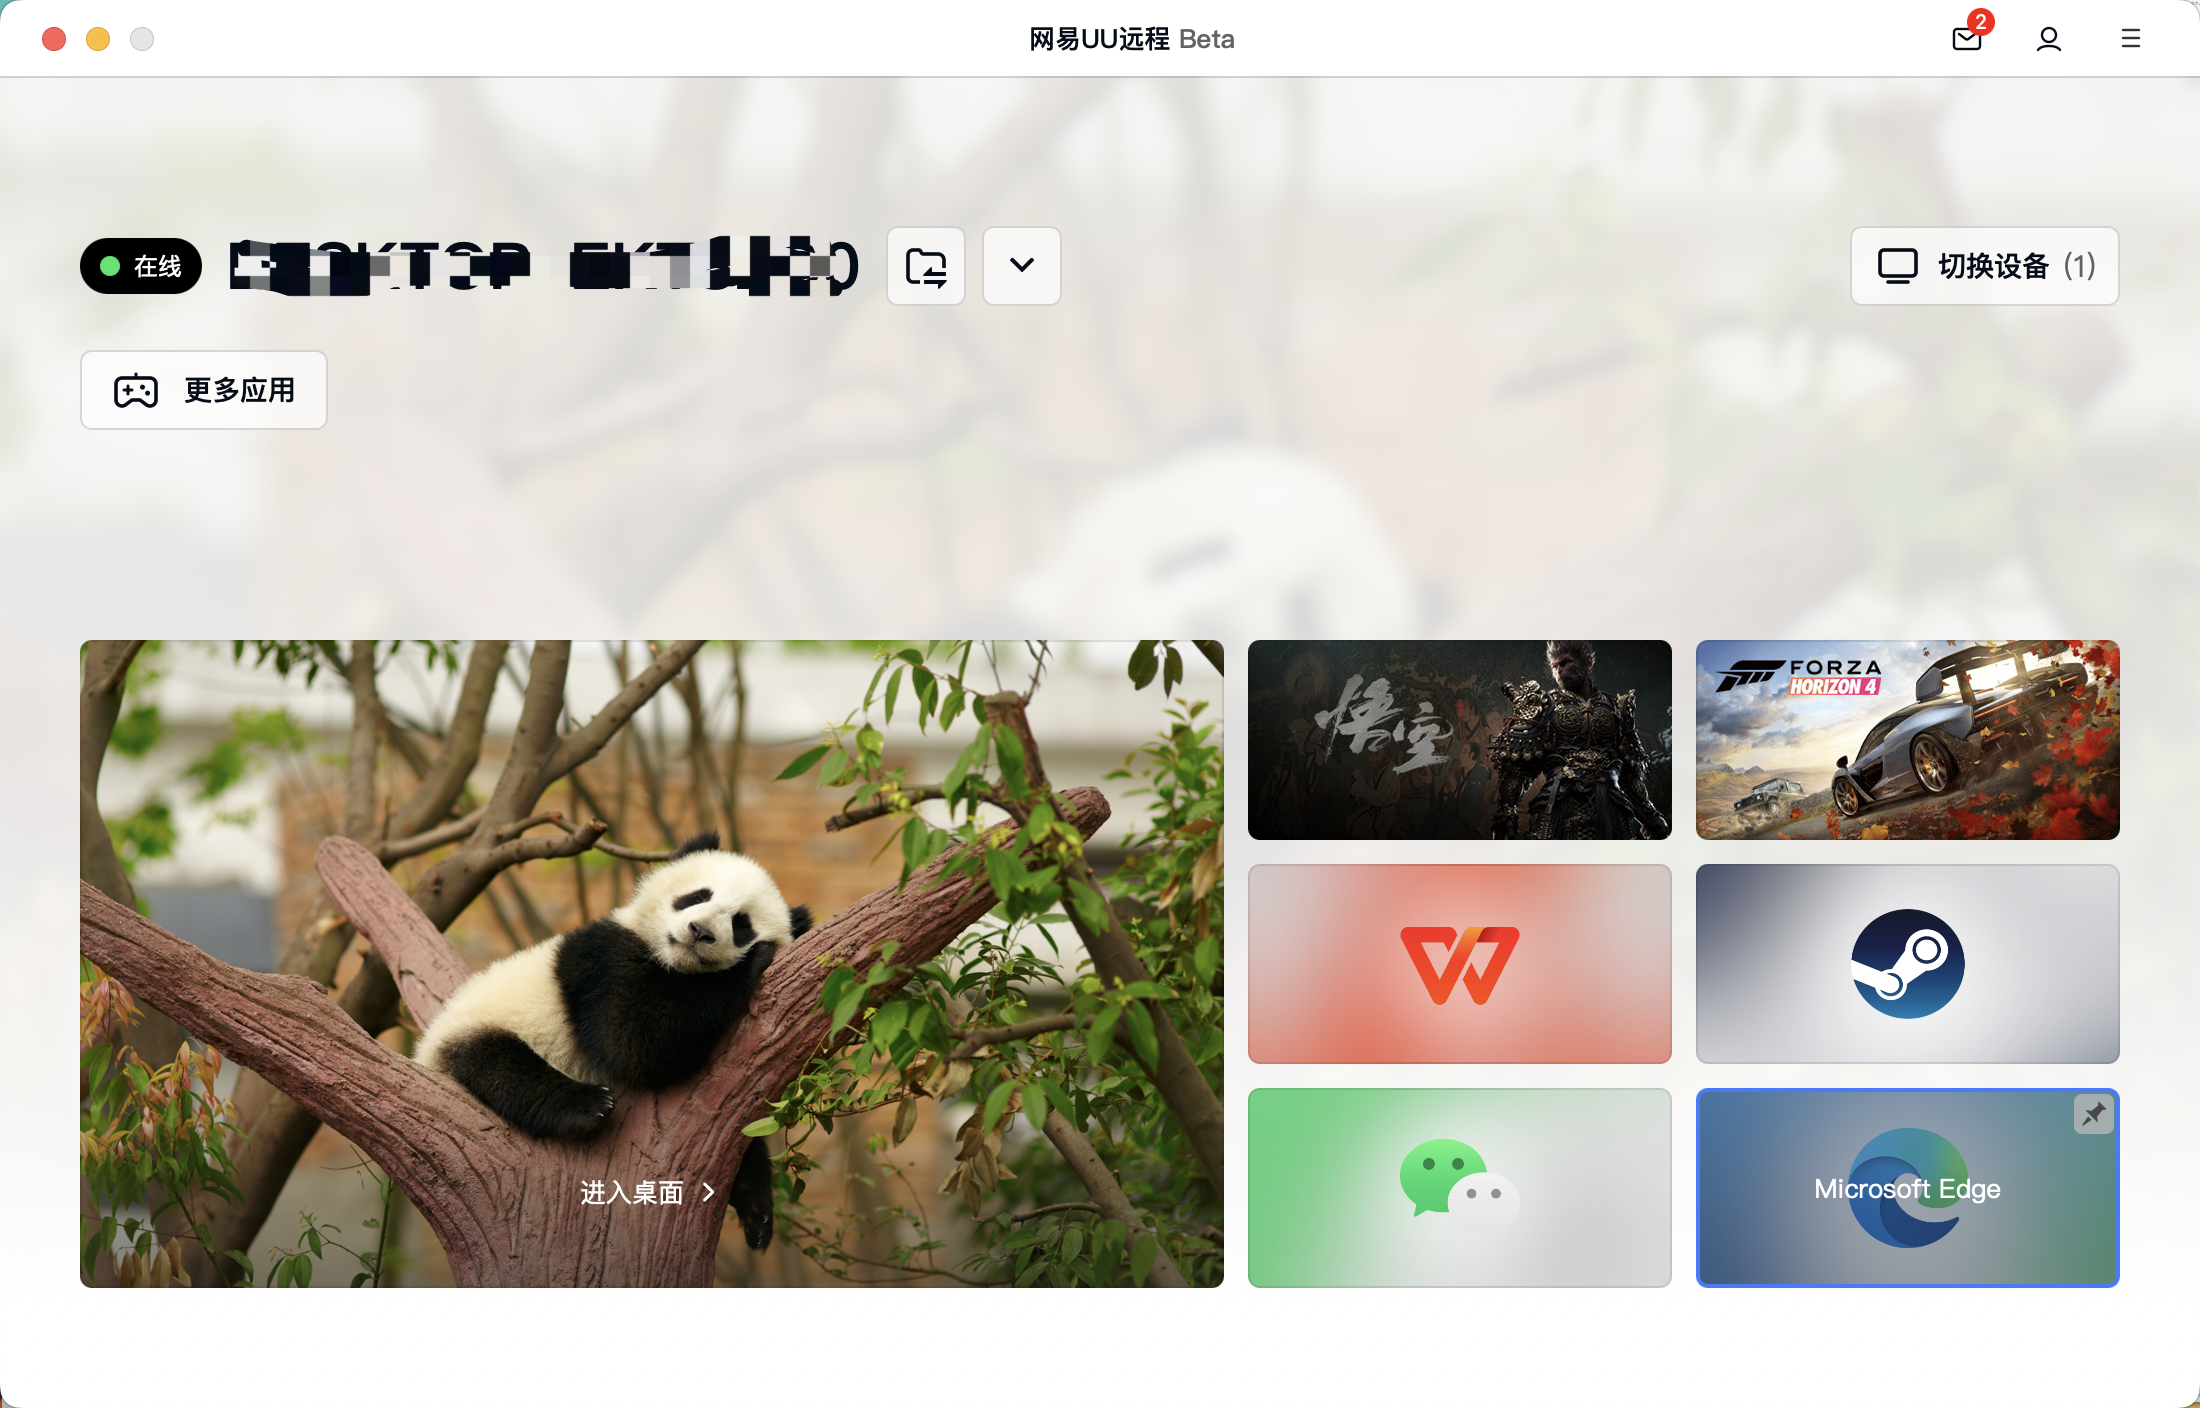Viewport: 2200px width, 1408px height.
Task: Open Forza Horizon 4 game thumbnail
Action: 1908,740
